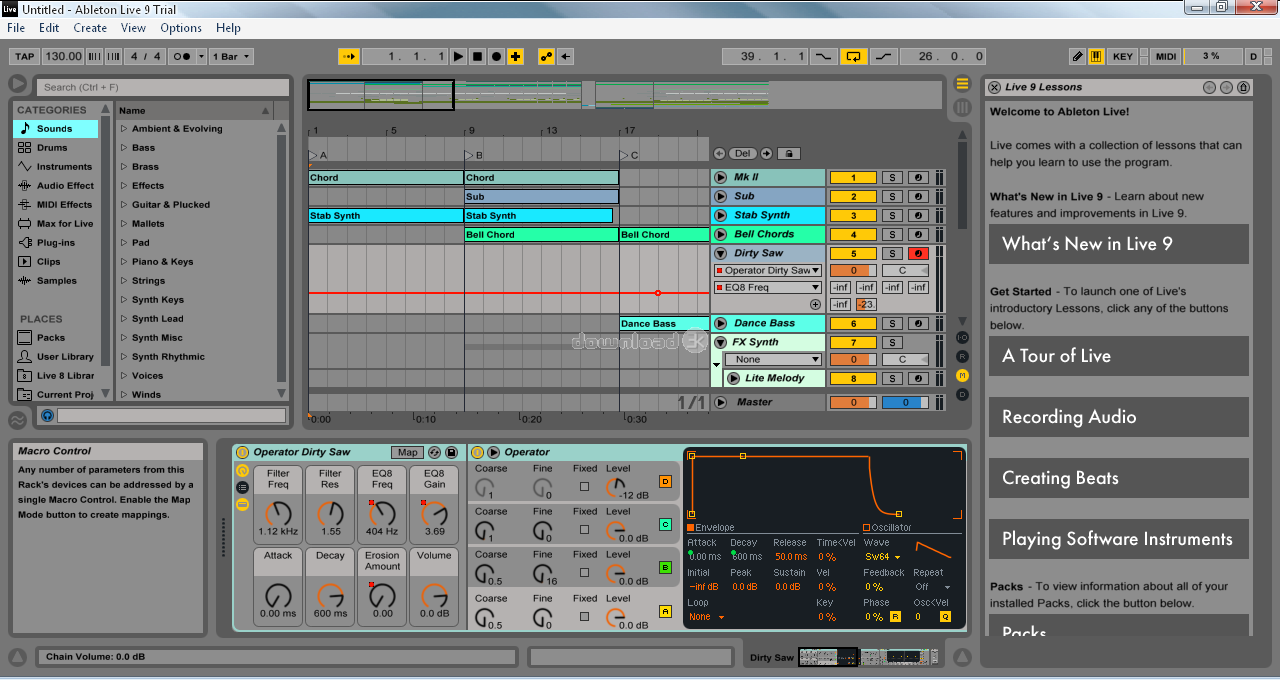This screenshot has height=680, width=1280.
Task: Click the Arrangement Record button
Action: coord(497,57)
